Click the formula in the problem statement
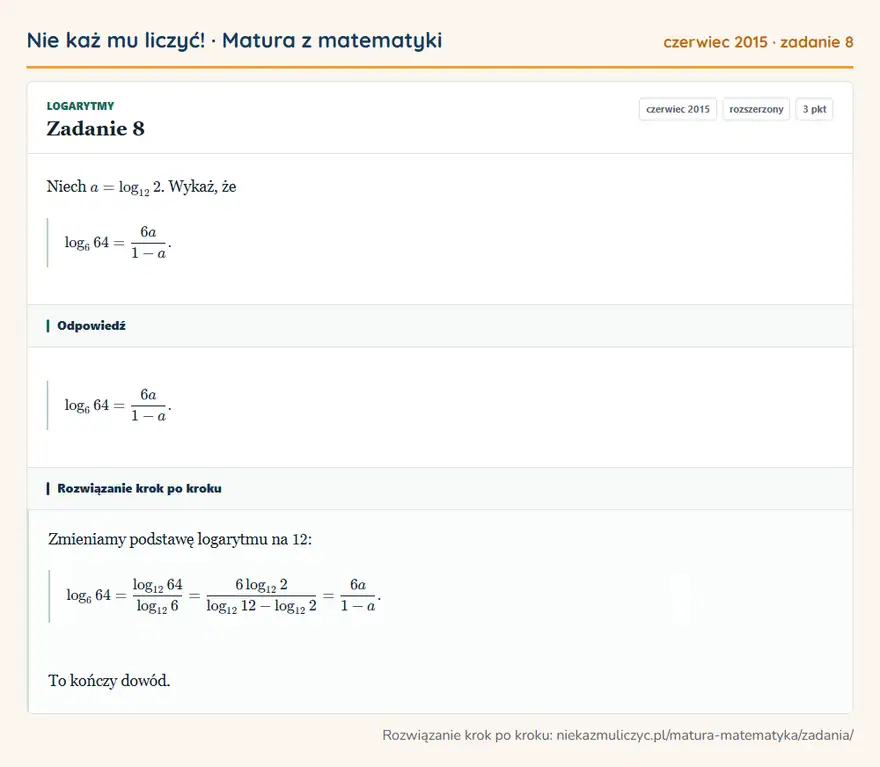Screen dimensions: 880x767 118,242
